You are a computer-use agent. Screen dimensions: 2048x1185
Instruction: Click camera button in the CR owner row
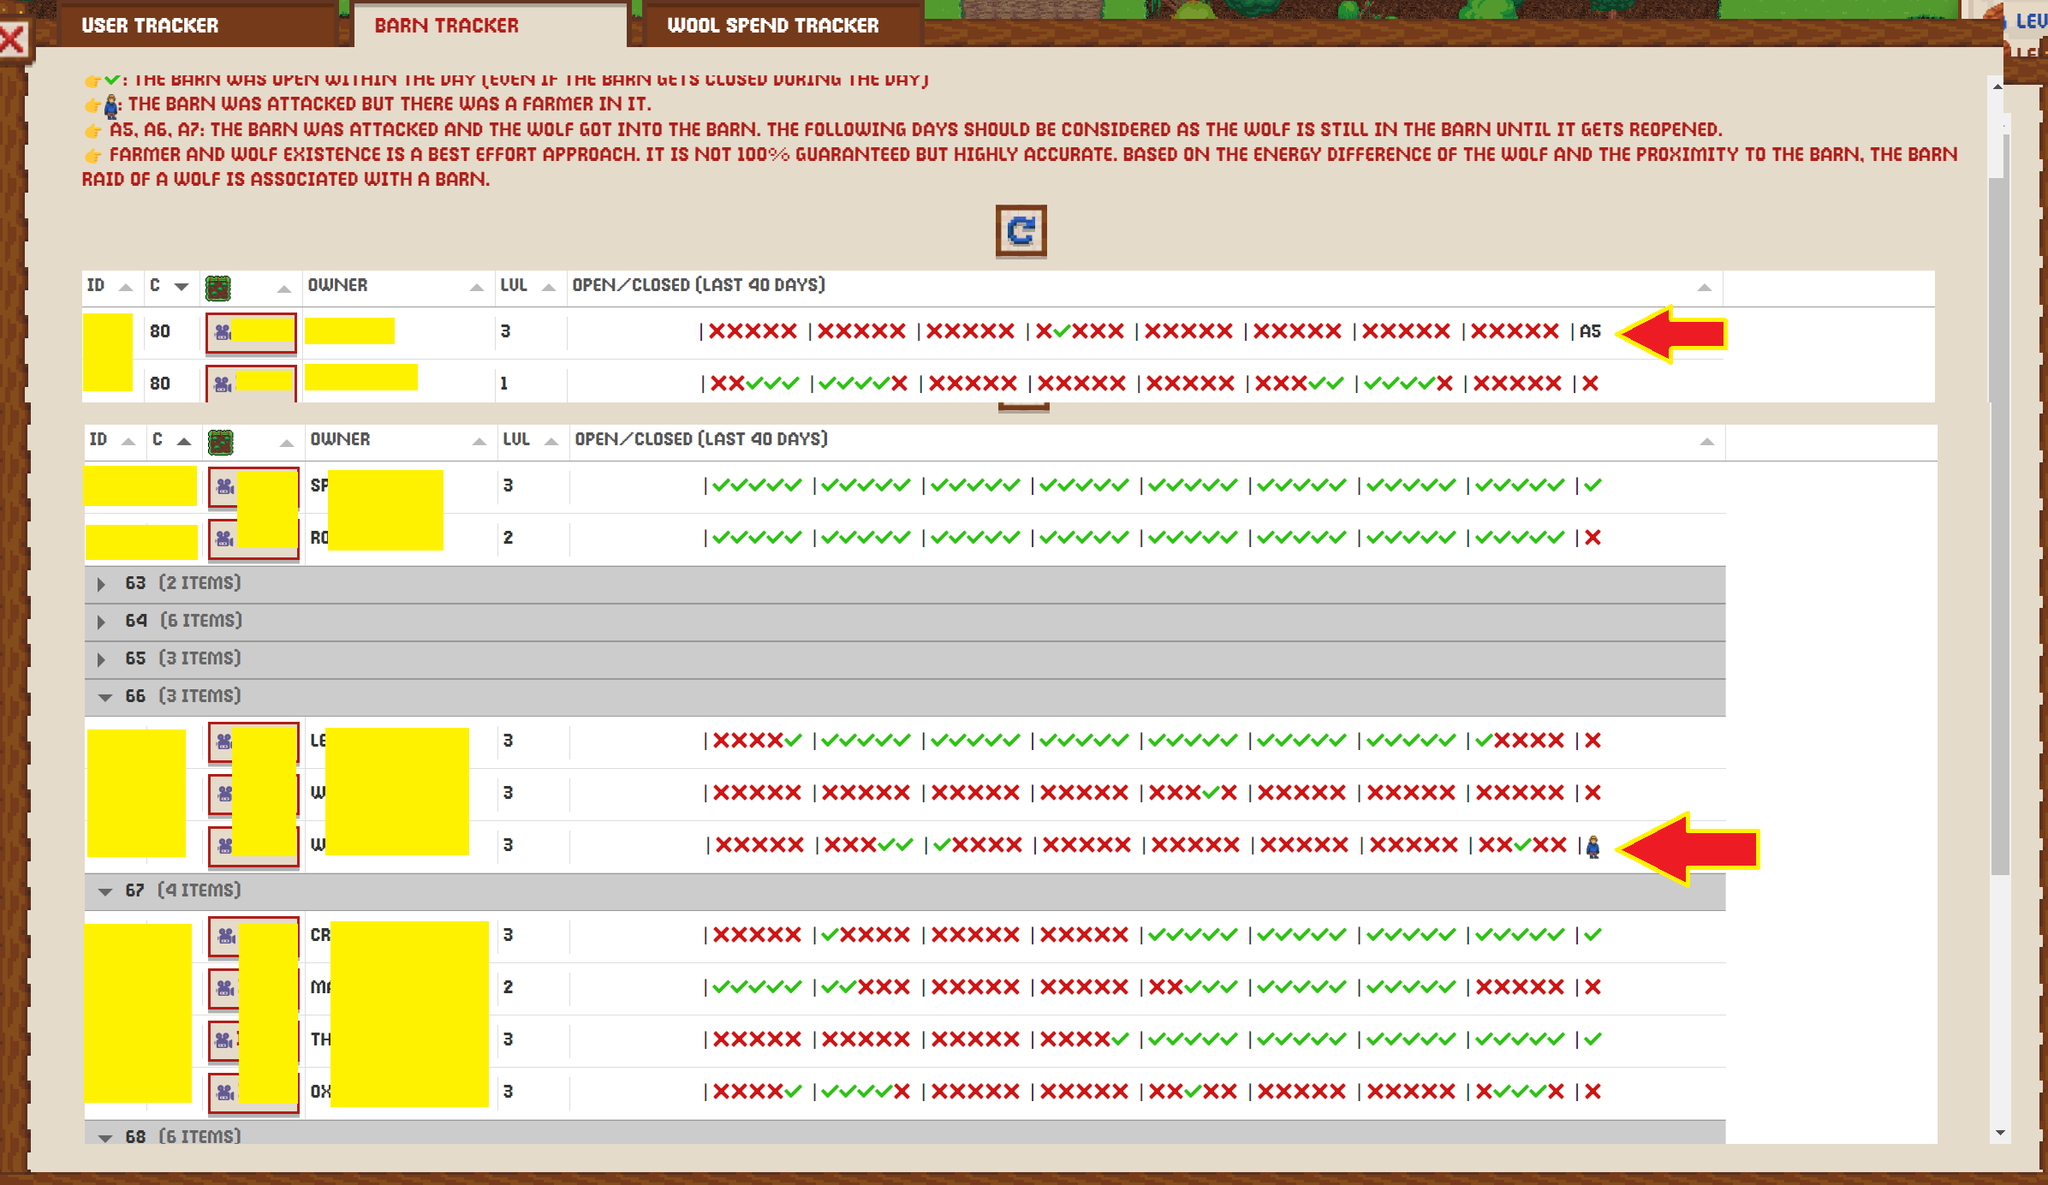click(x=226, y=937)
